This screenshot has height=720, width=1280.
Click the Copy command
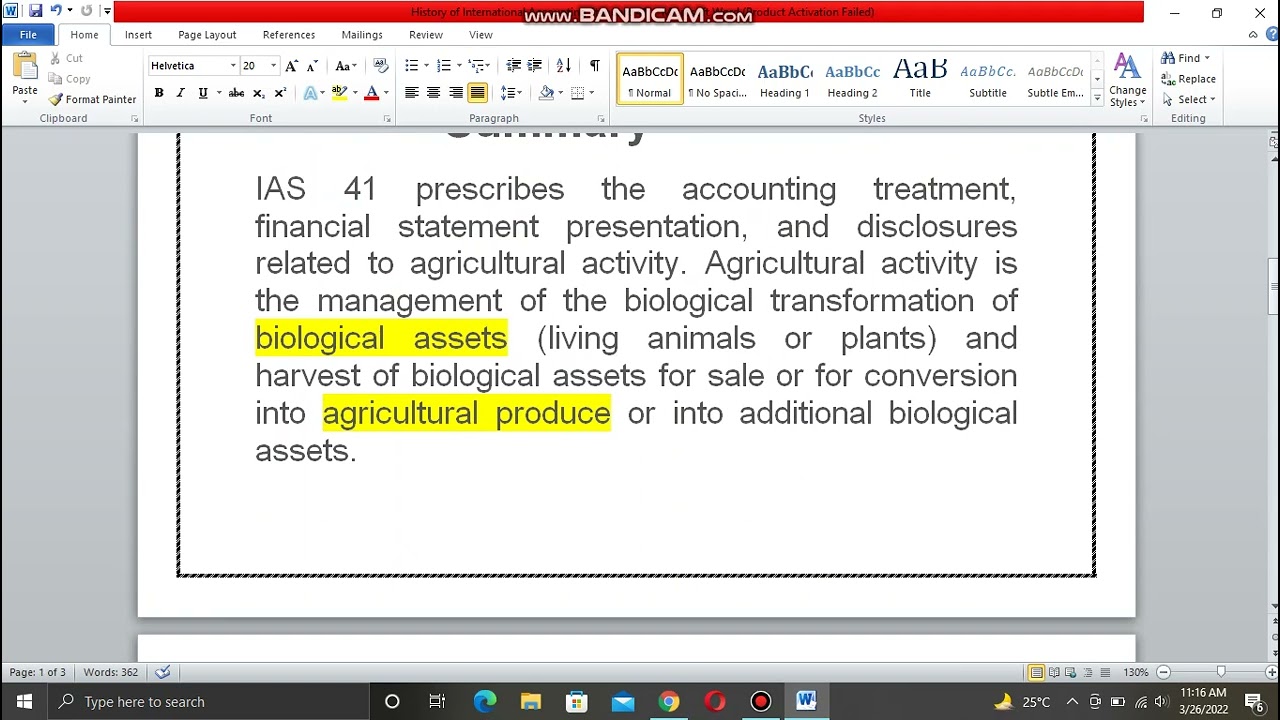[x=70, y=79]
